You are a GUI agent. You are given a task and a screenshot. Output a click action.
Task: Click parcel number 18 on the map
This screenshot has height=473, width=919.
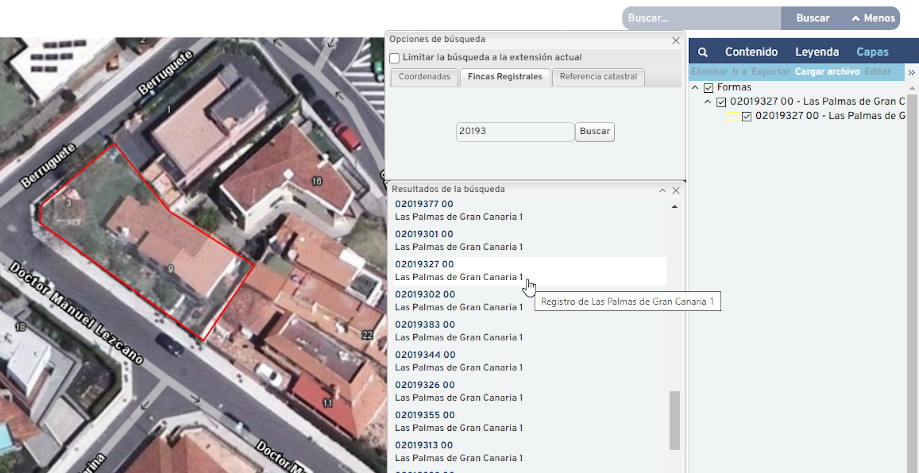tap(21, 327)
